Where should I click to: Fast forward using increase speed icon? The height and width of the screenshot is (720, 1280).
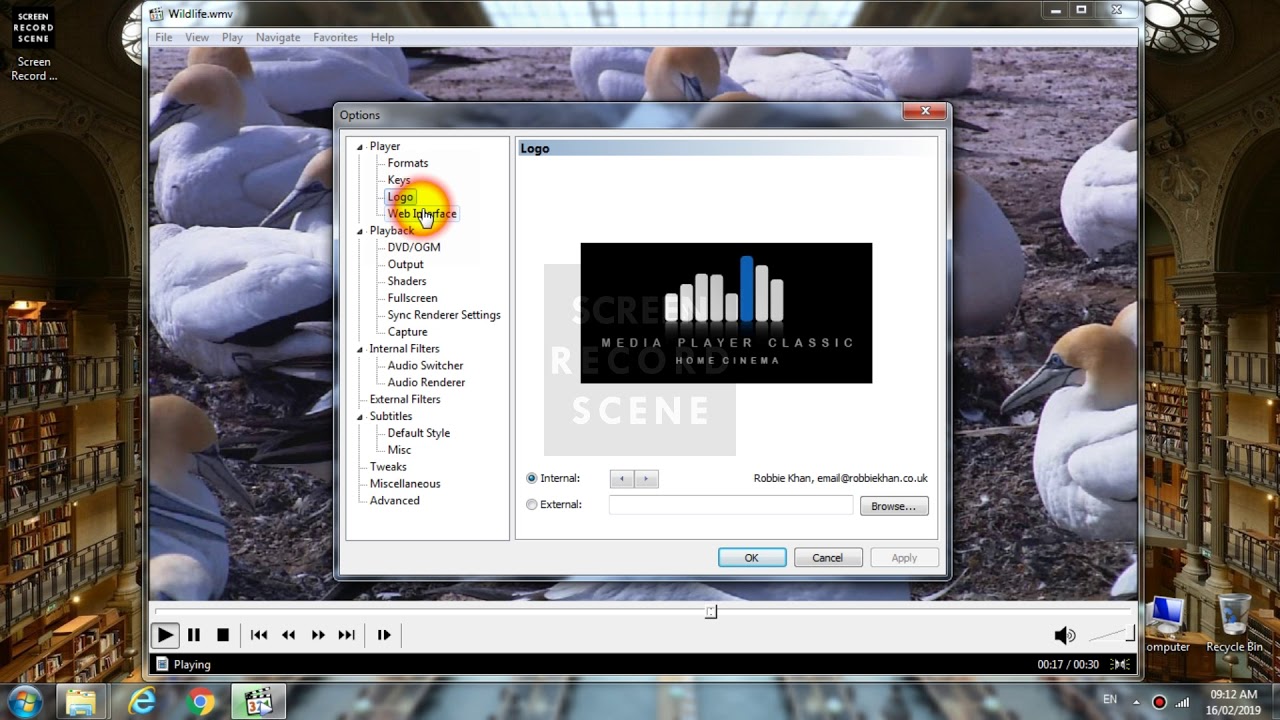[x=318, y=635]
